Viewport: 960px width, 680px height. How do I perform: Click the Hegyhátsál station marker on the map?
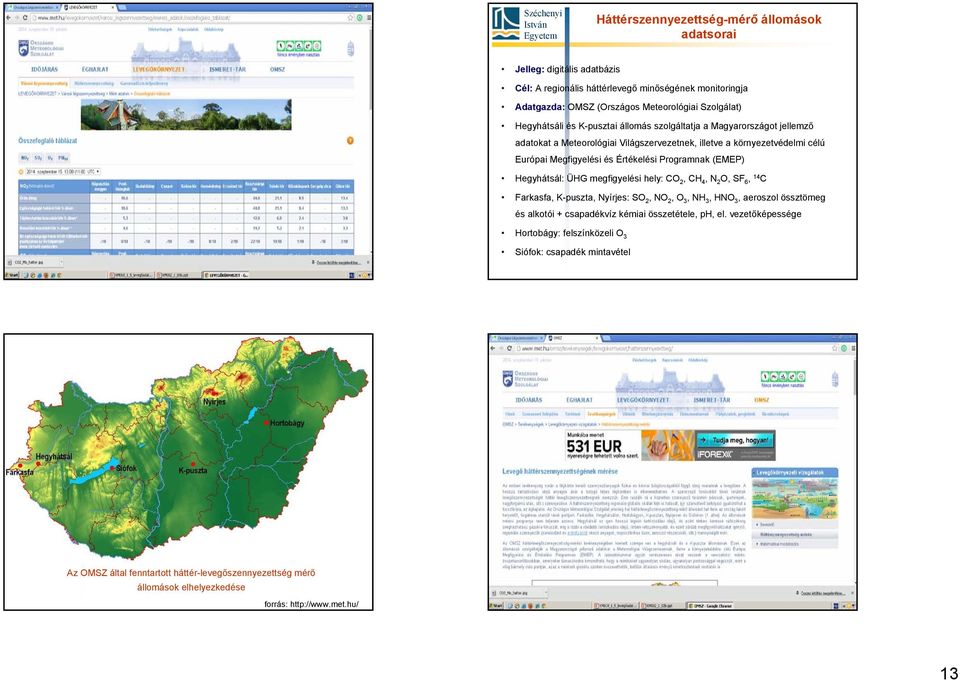click(x=38, y=464)
